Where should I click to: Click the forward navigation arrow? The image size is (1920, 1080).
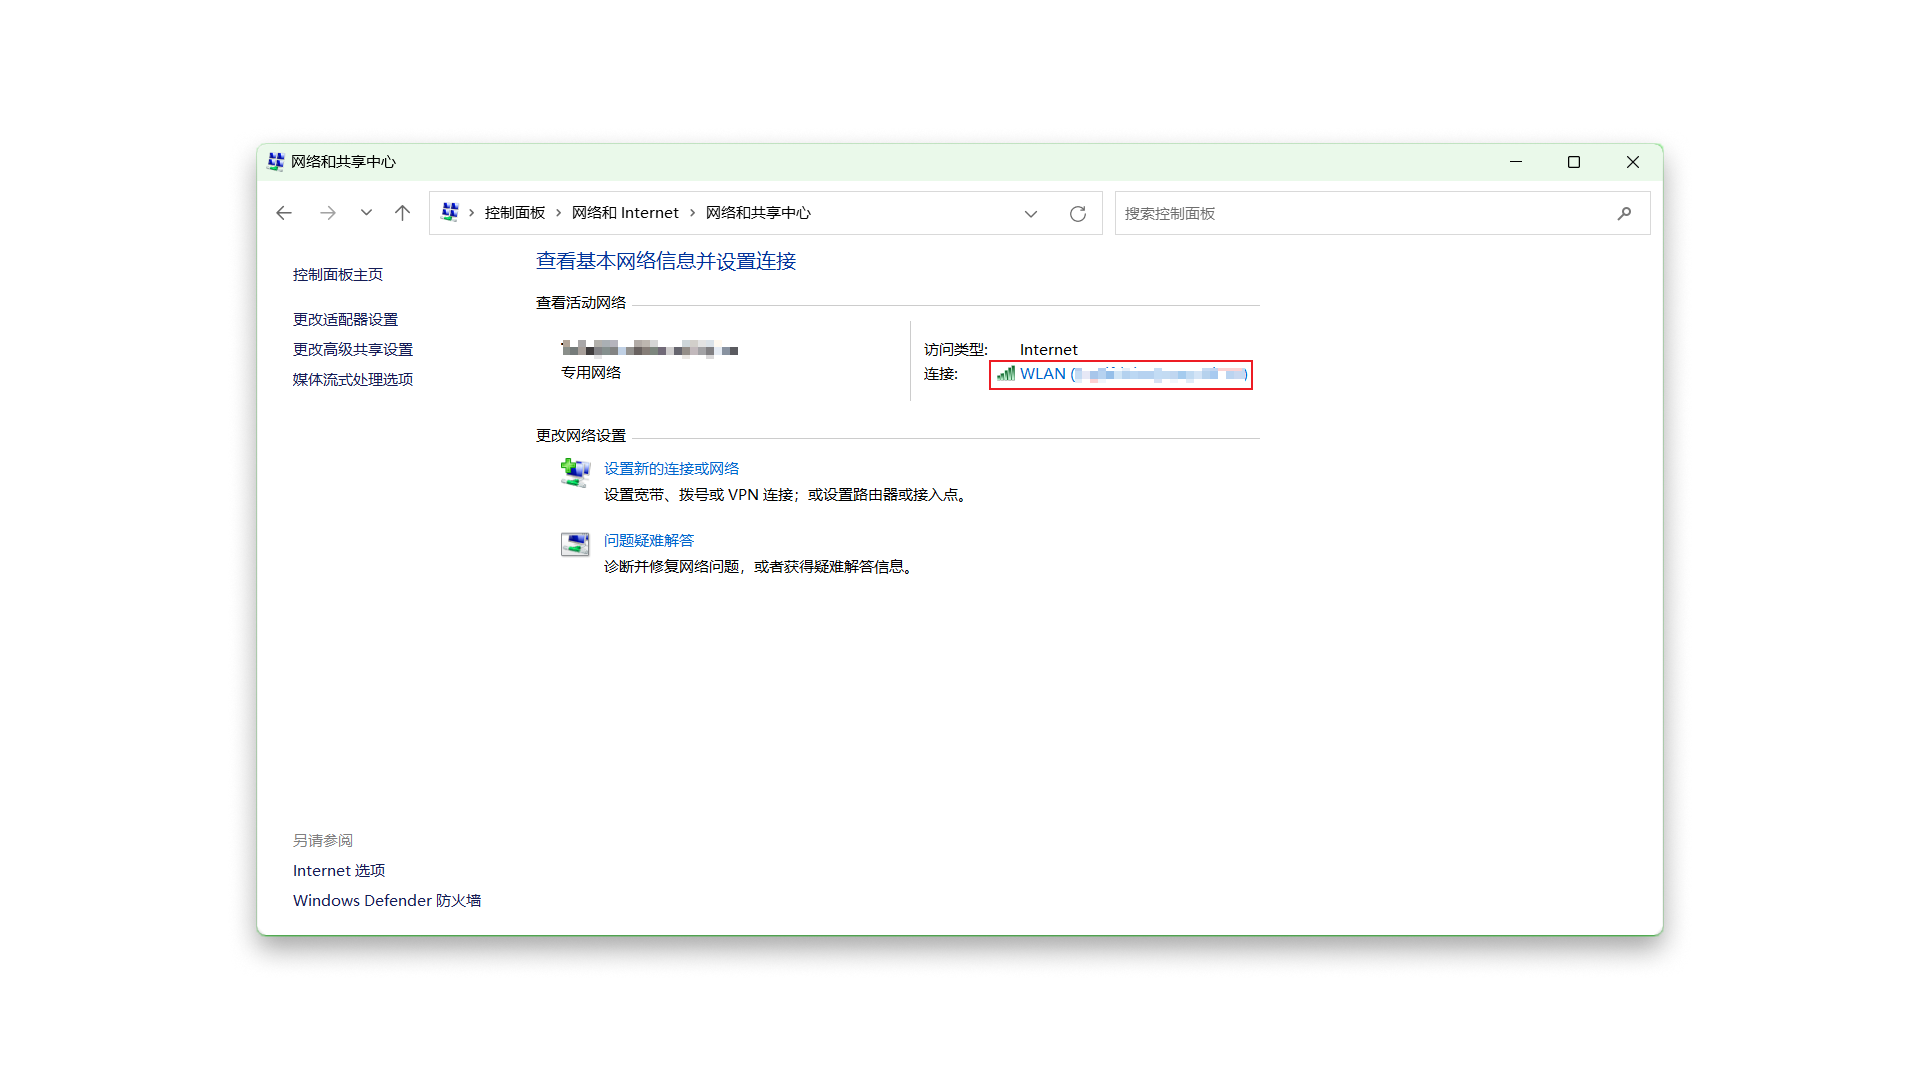327,213
